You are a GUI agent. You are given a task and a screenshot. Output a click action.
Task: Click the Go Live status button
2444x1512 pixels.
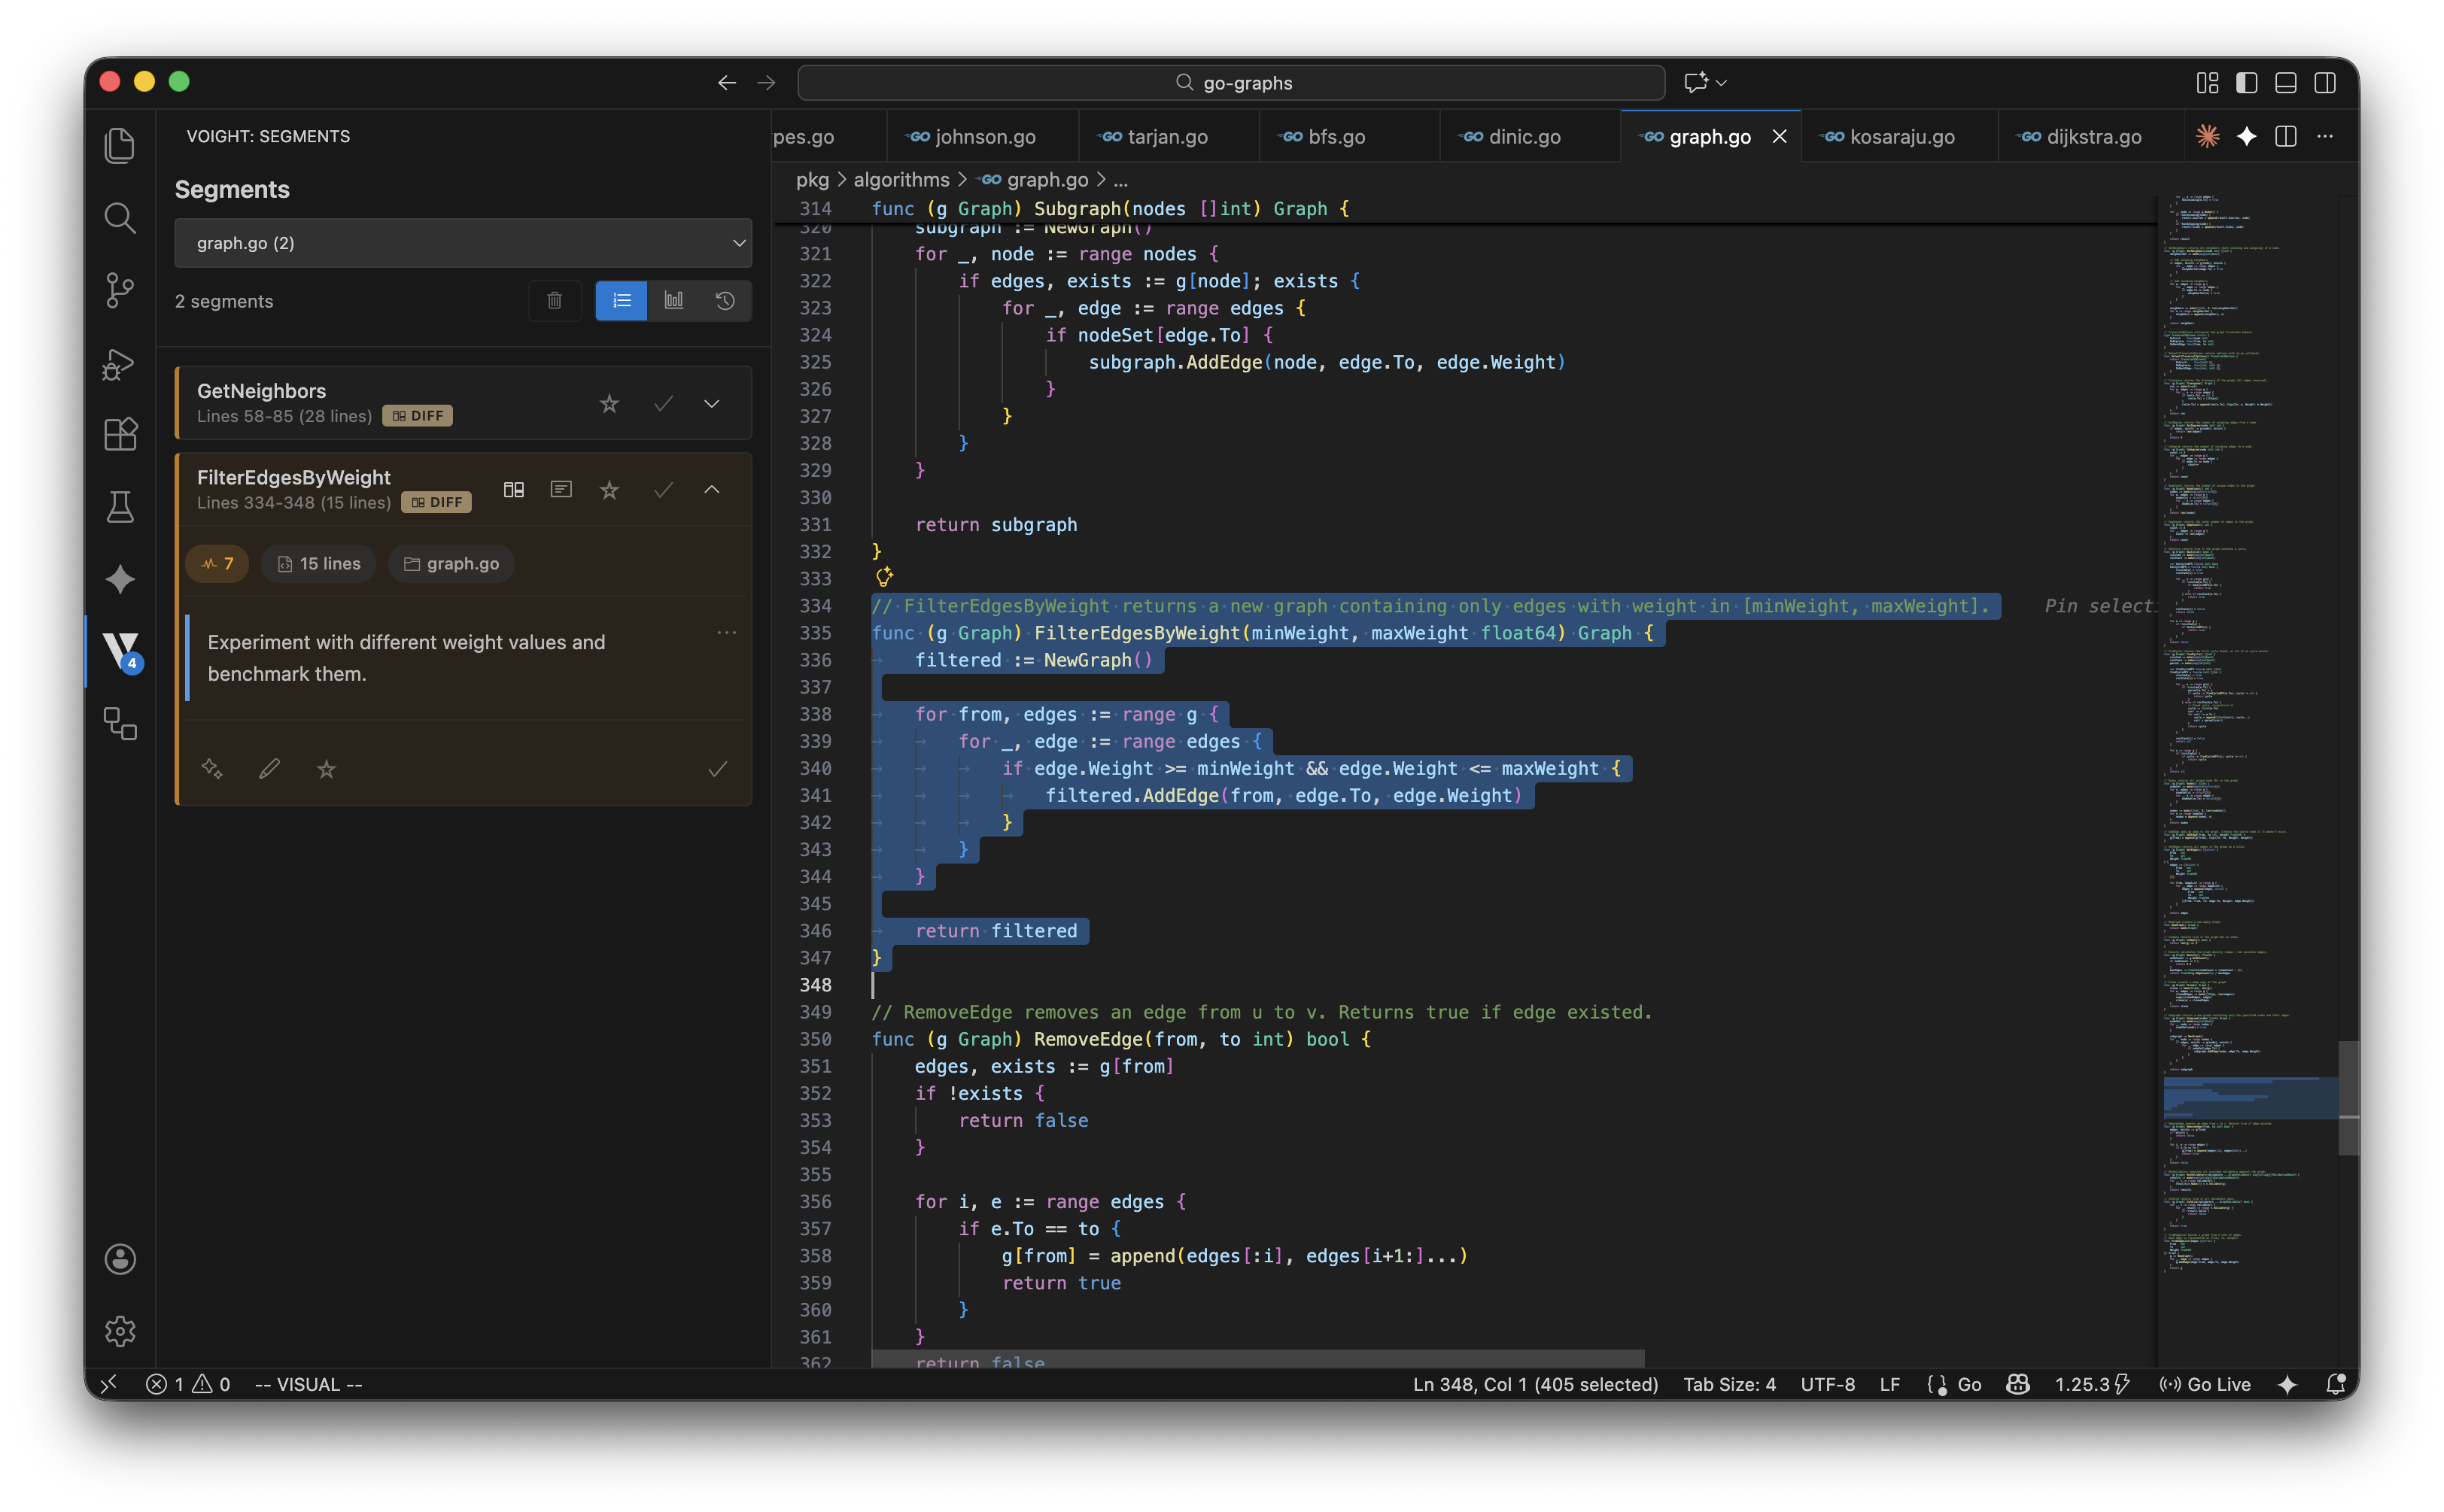[2205, 1384]
